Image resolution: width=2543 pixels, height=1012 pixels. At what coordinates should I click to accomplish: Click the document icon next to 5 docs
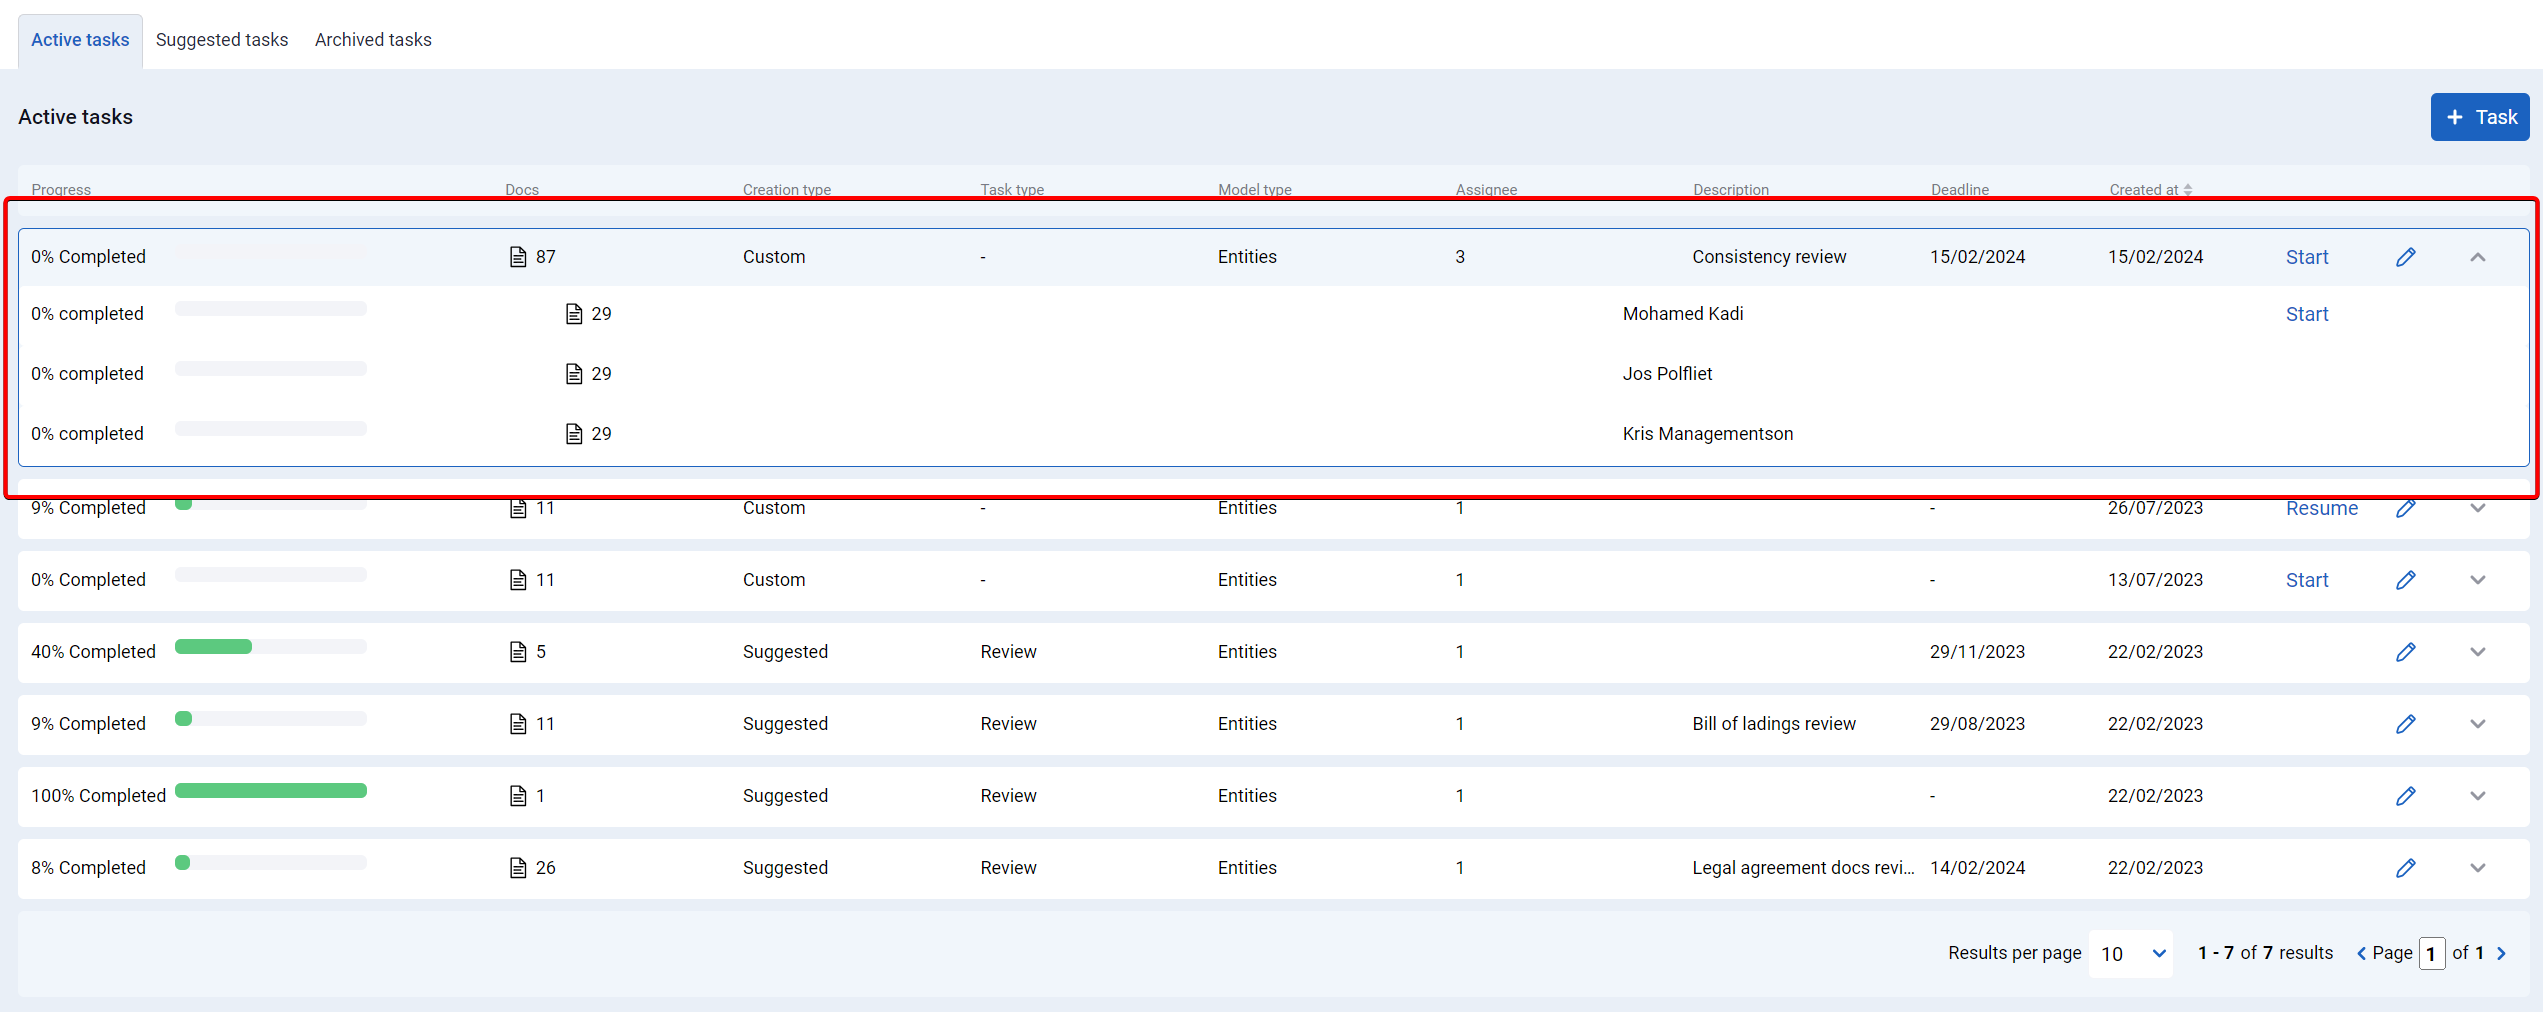[518, 652]
